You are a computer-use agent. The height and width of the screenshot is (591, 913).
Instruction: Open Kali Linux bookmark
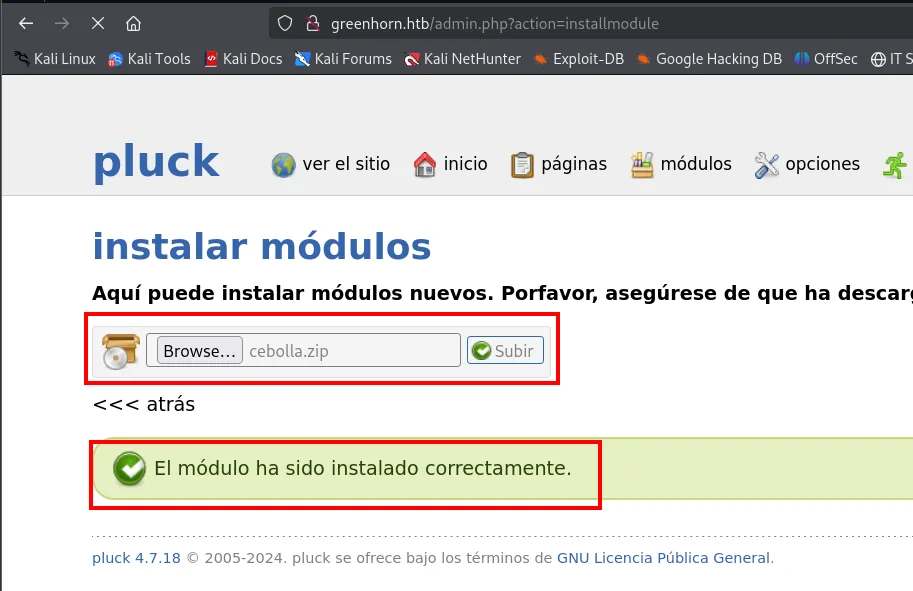(55, 59)
